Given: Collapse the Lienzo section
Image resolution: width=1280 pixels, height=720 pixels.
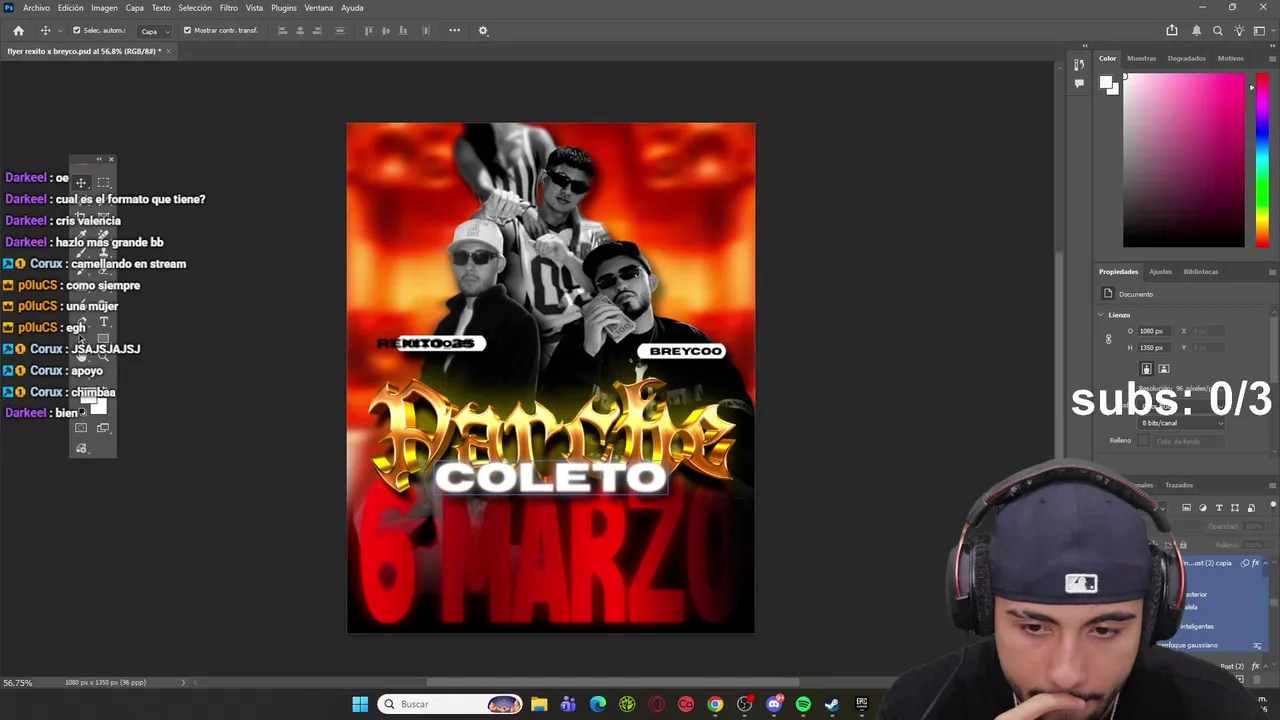Looking at the screenshot, I should (1101, 315).
